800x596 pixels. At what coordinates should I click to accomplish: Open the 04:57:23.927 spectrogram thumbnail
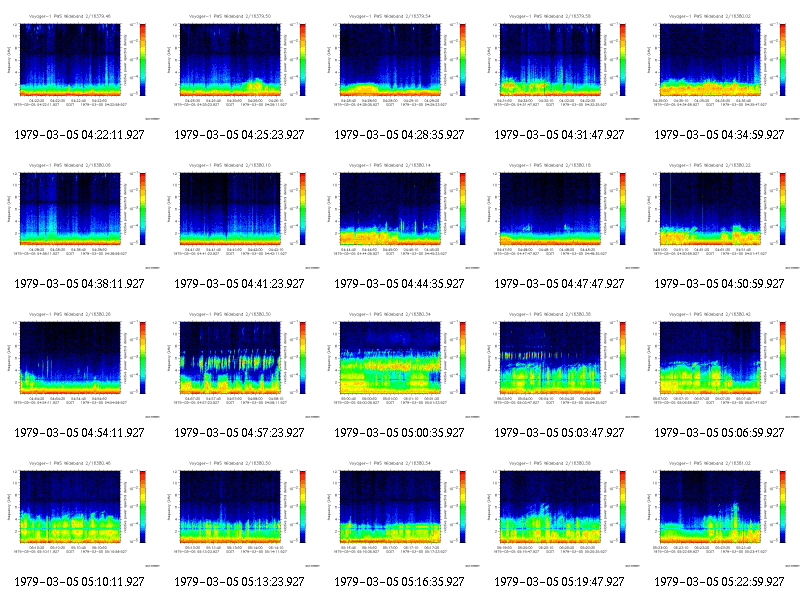click(x=240, y=364)
